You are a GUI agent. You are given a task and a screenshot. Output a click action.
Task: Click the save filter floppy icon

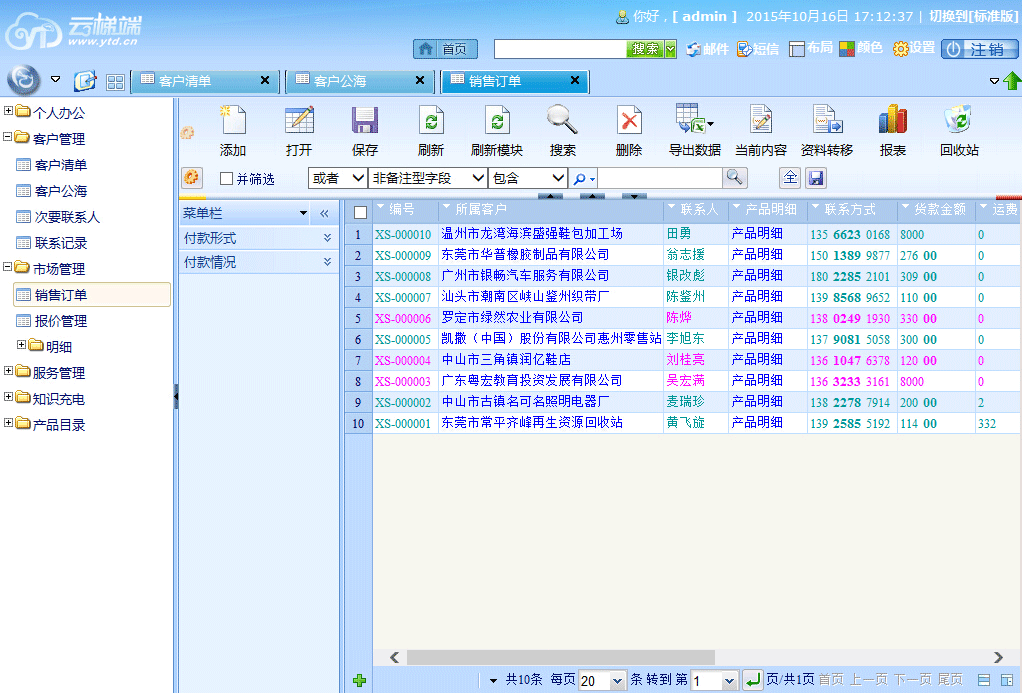coord(816,177)
